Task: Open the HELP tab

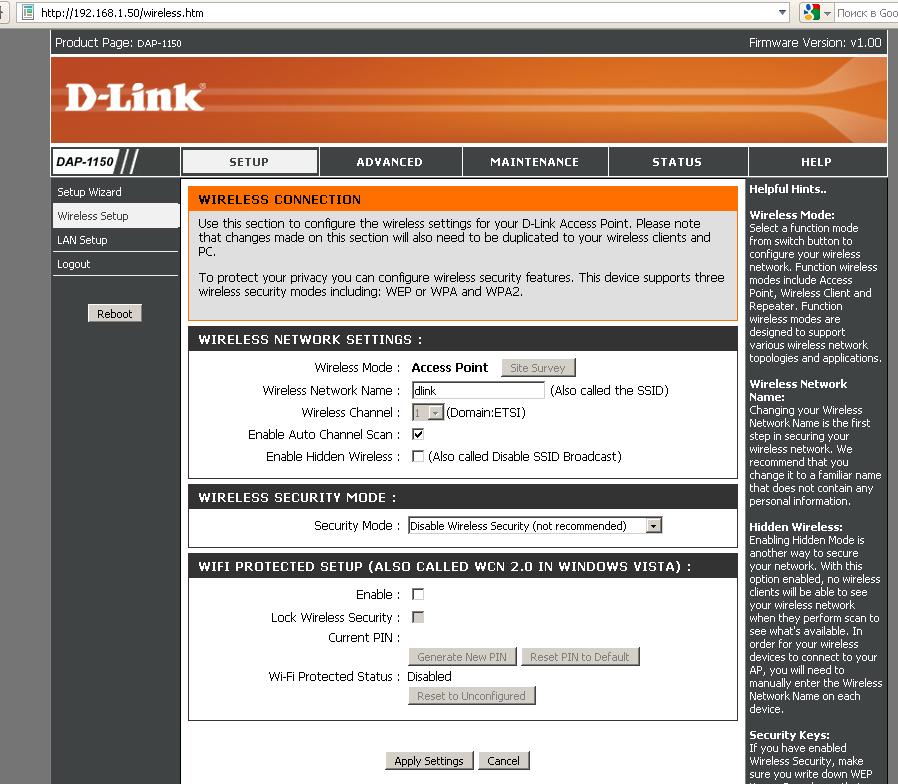Action: click(x=817, y=161)
